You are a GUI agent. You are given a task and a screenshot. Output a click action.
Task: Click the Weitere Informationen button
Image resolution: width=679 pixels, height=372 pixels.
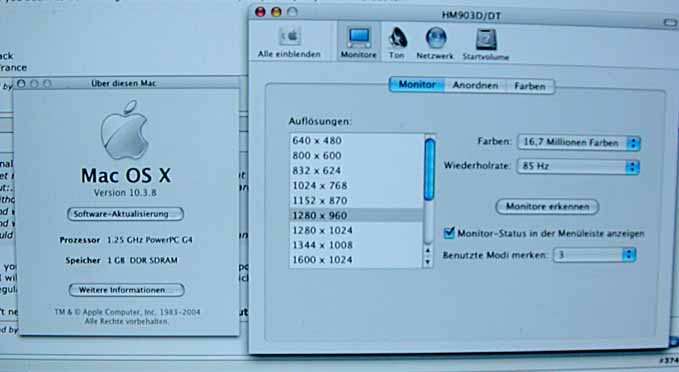(126, 290)
